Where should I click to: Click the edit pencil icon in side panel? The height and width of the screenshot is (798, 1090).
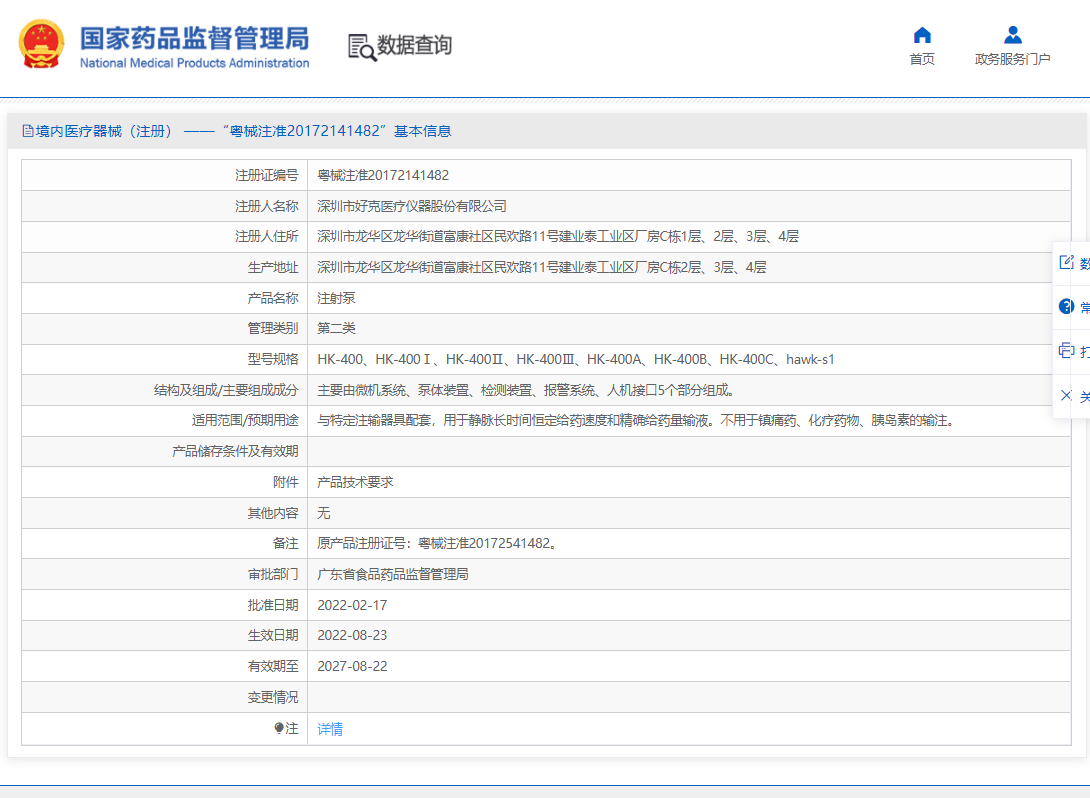tap(1066, 262)
